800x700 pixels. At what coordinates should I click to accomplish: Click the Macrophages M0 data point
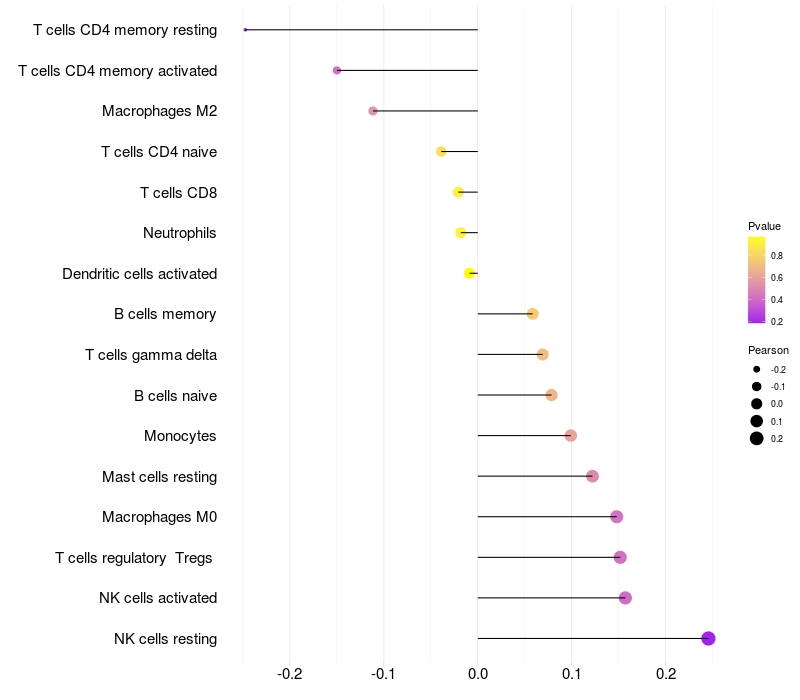point(616,517)
